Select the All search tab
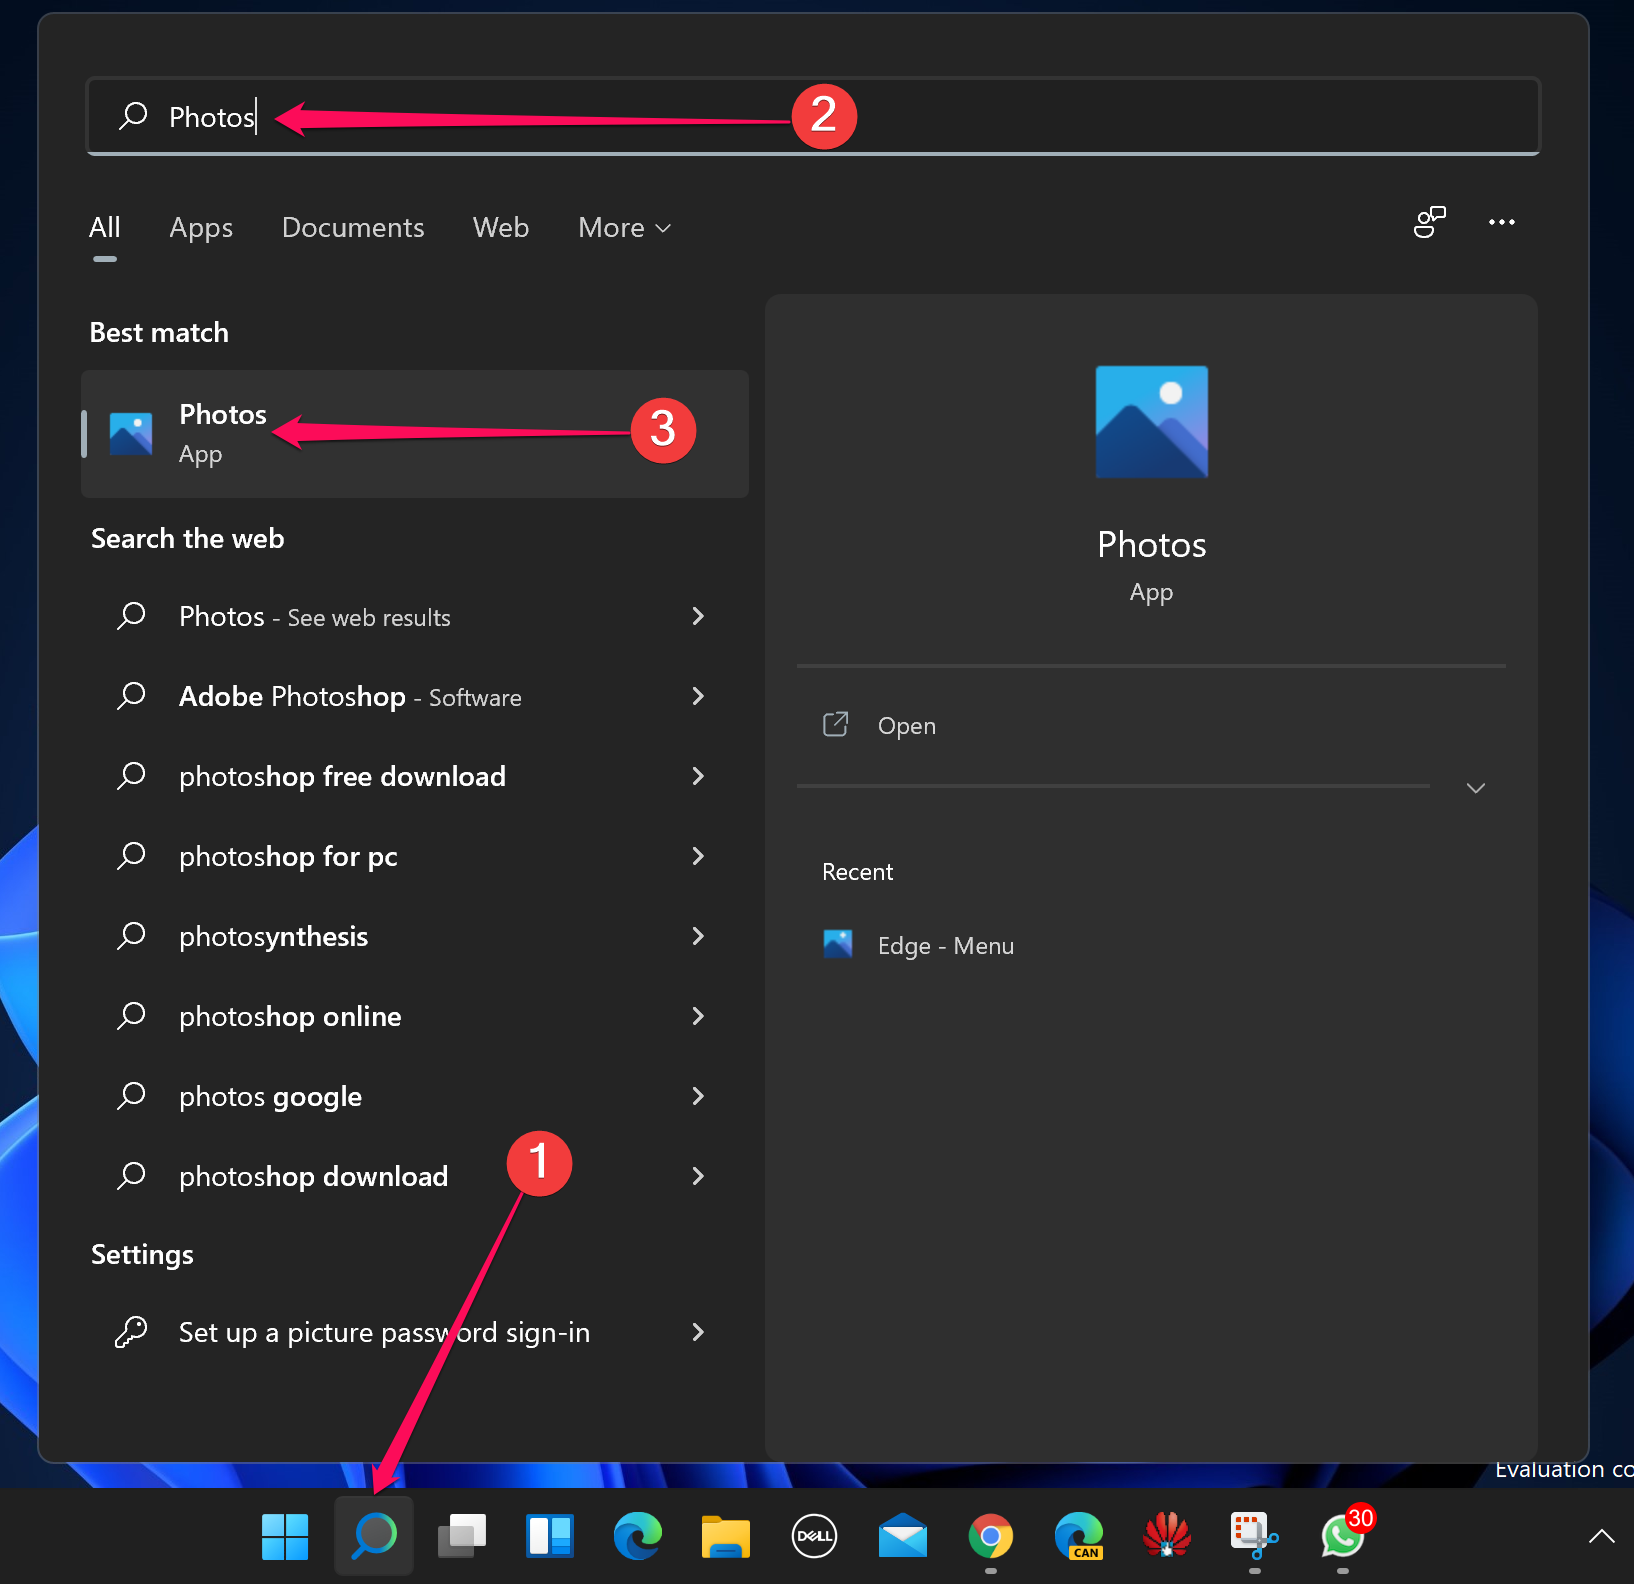Screen dimensions: 1634x1584 105,227
